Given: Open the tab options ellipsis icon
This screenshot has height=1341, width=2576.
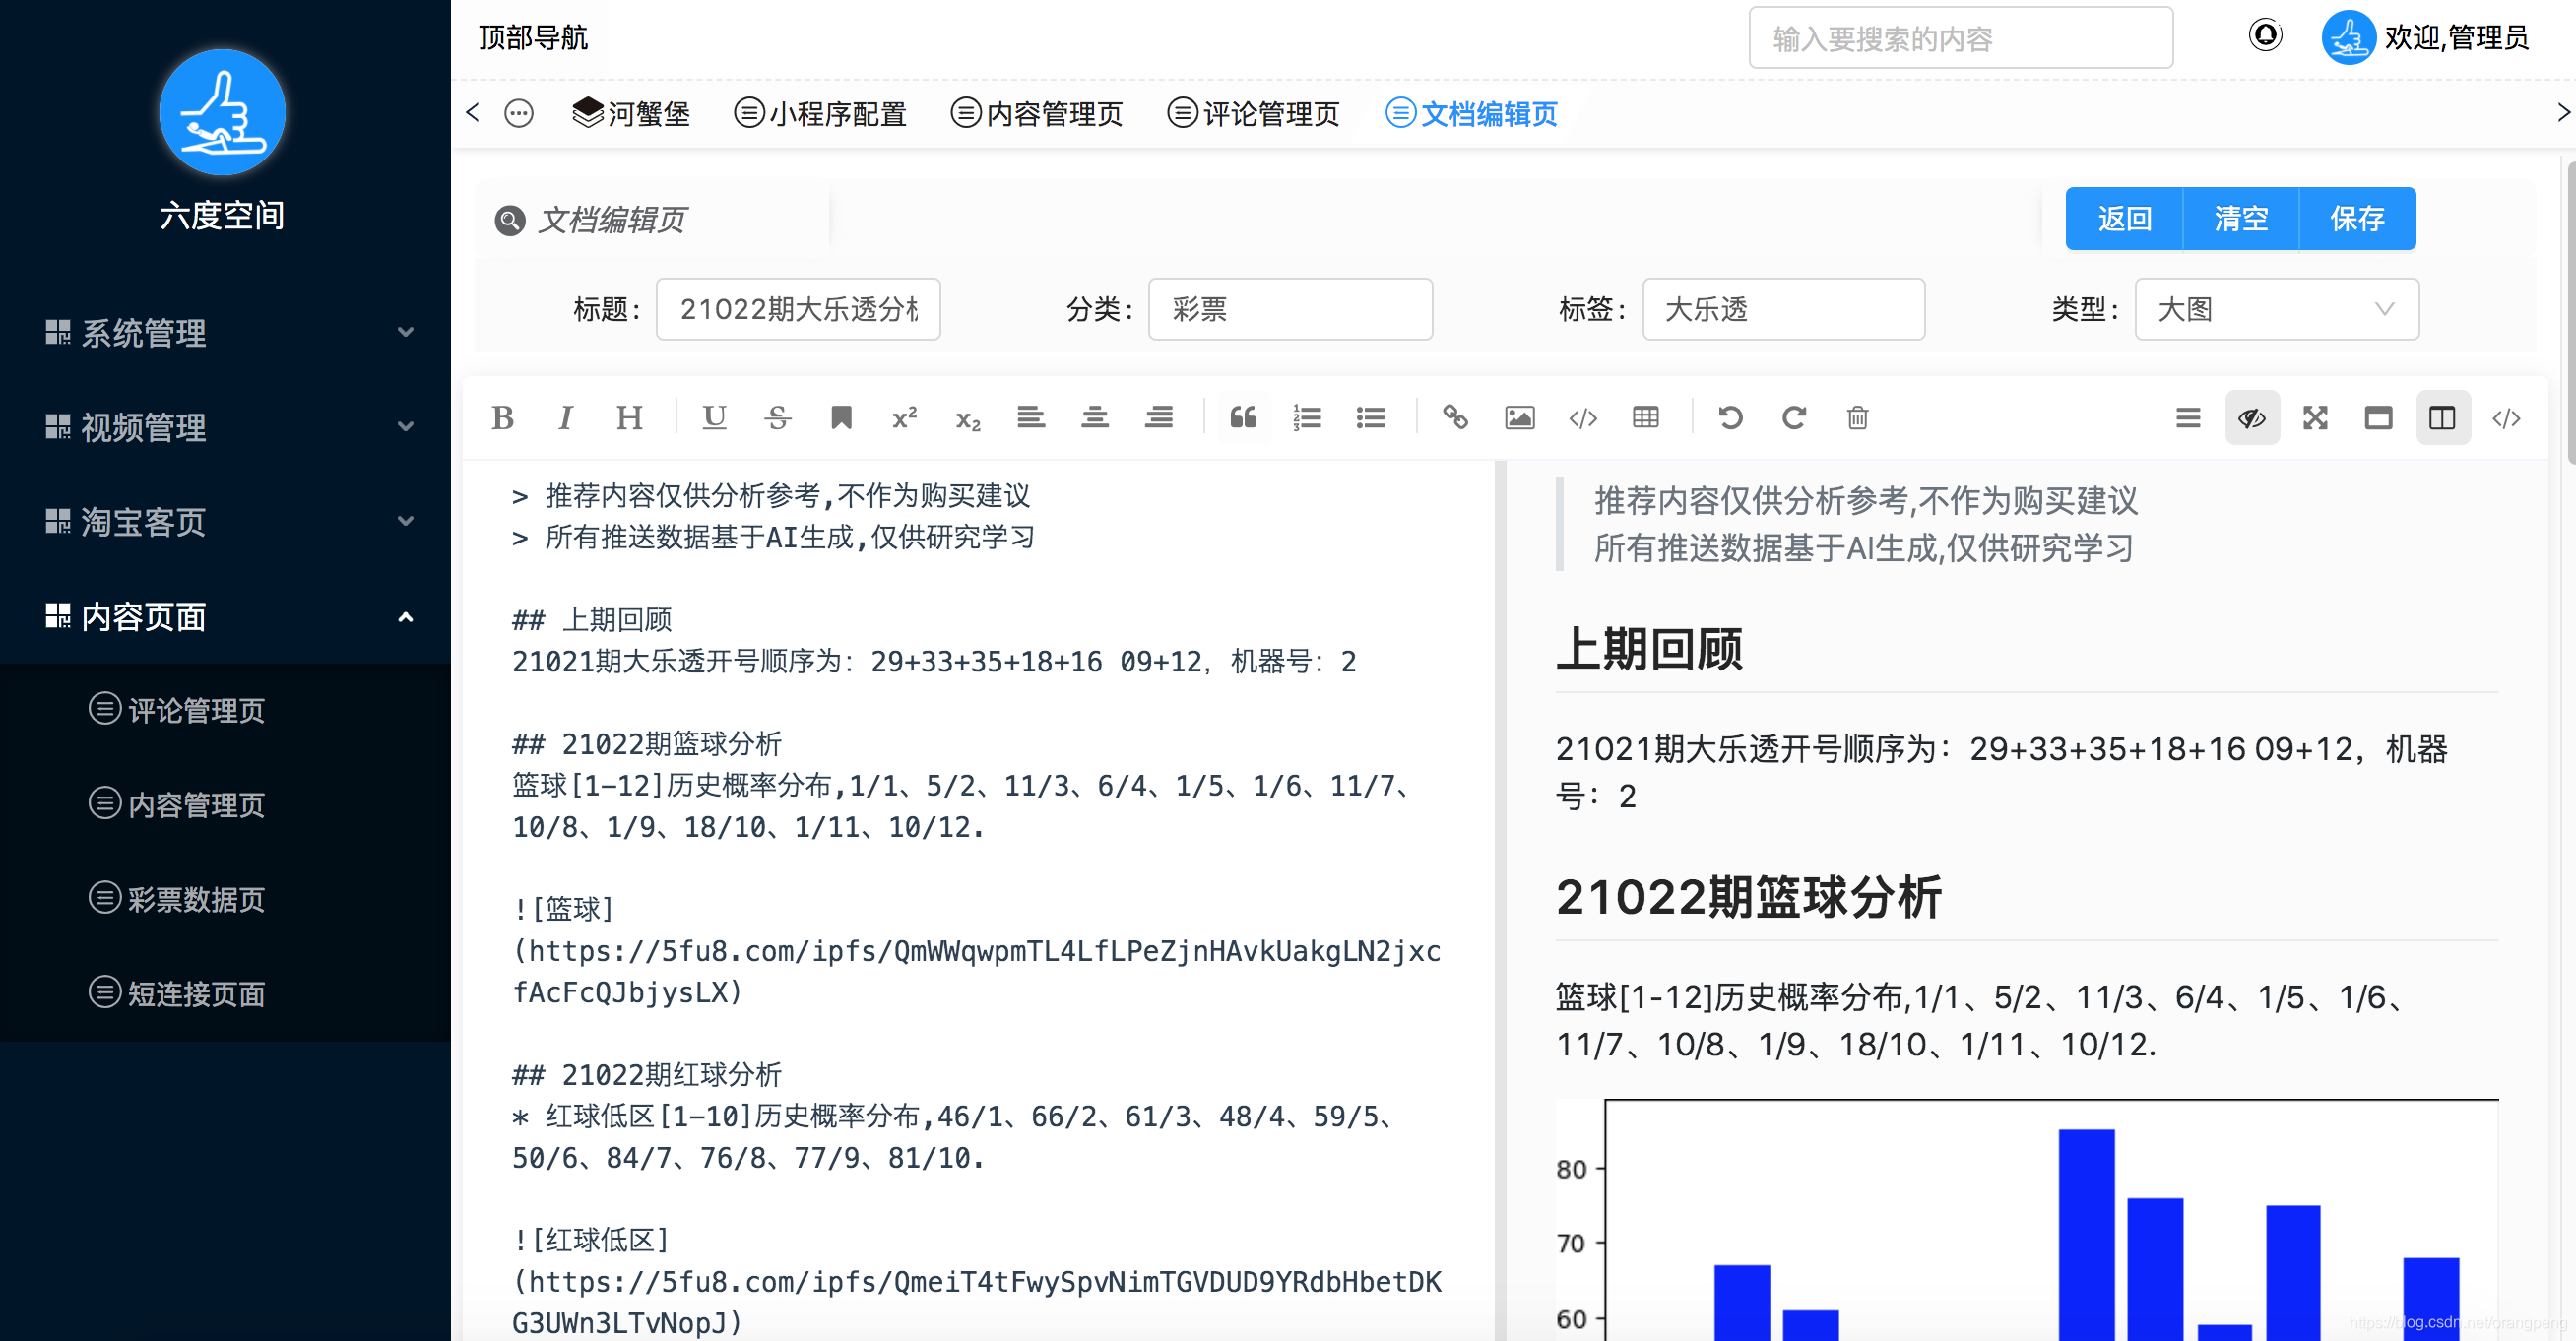Looking at the screenshot, I should [518, 113].
